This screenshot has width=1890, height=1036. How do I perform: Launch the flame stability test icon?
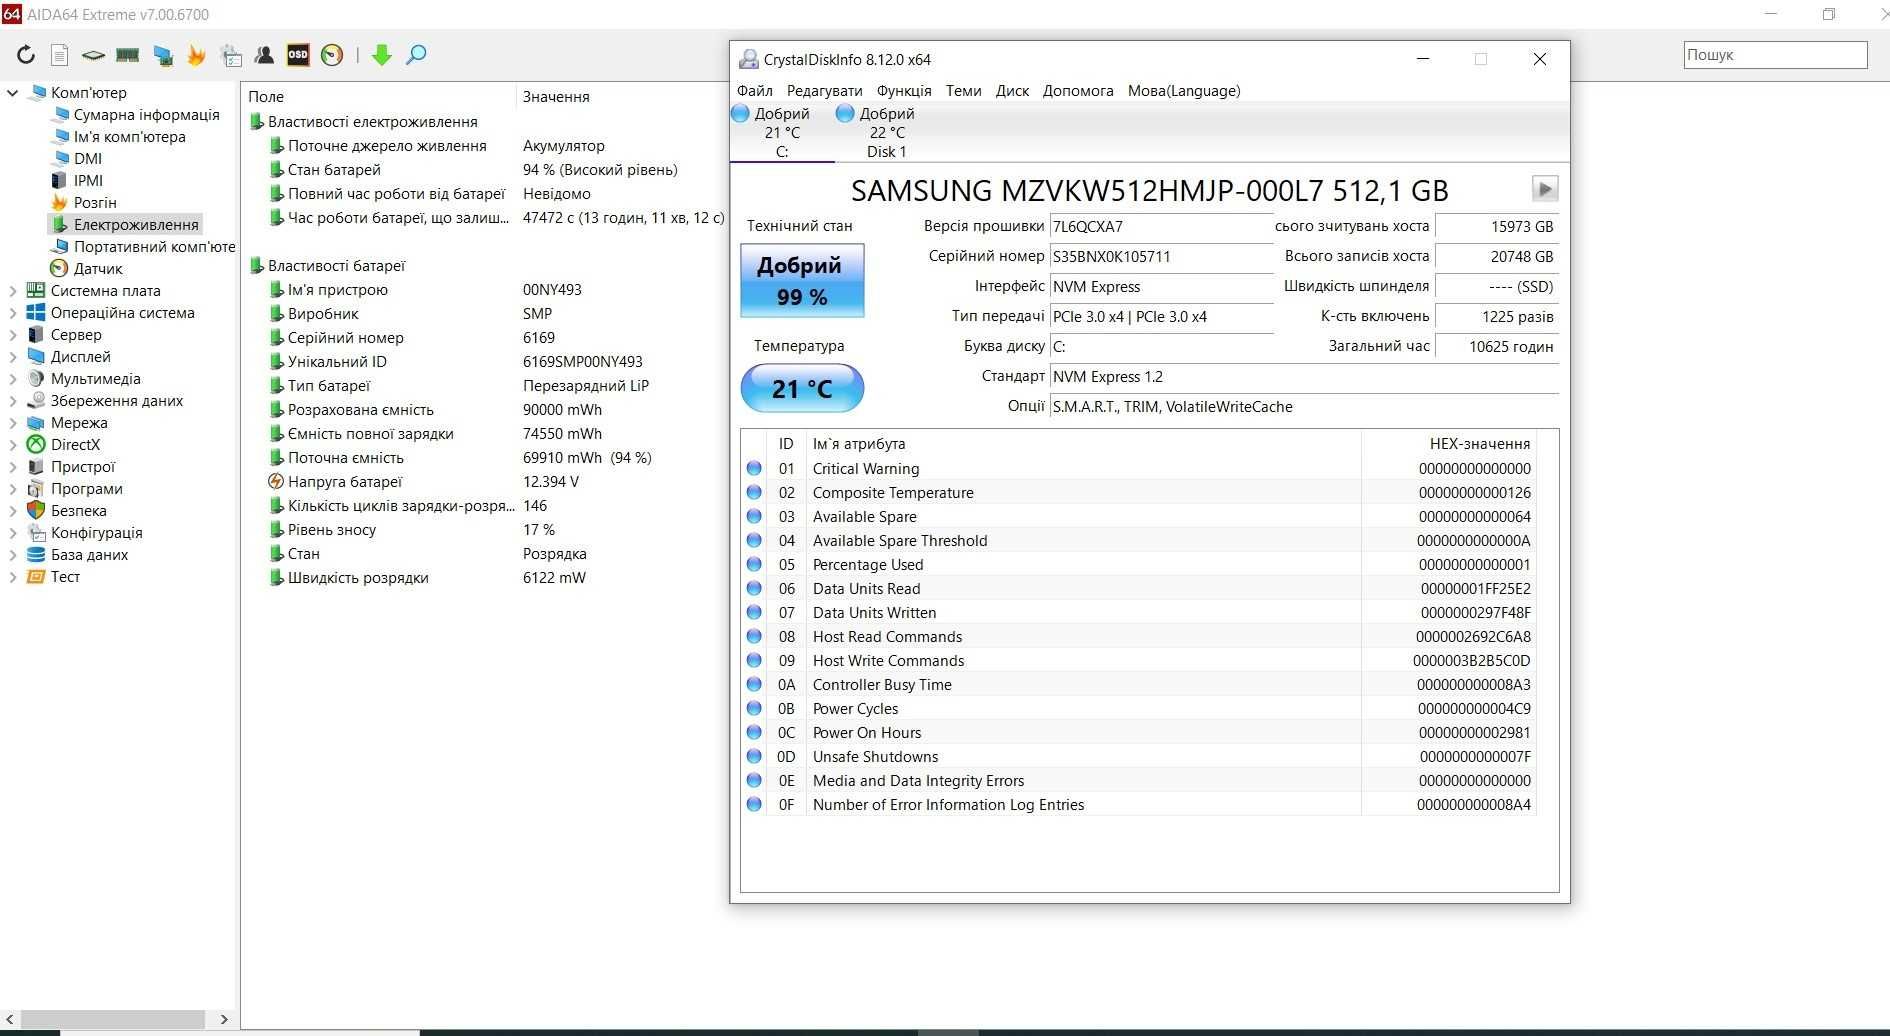[x=197, y=55]
